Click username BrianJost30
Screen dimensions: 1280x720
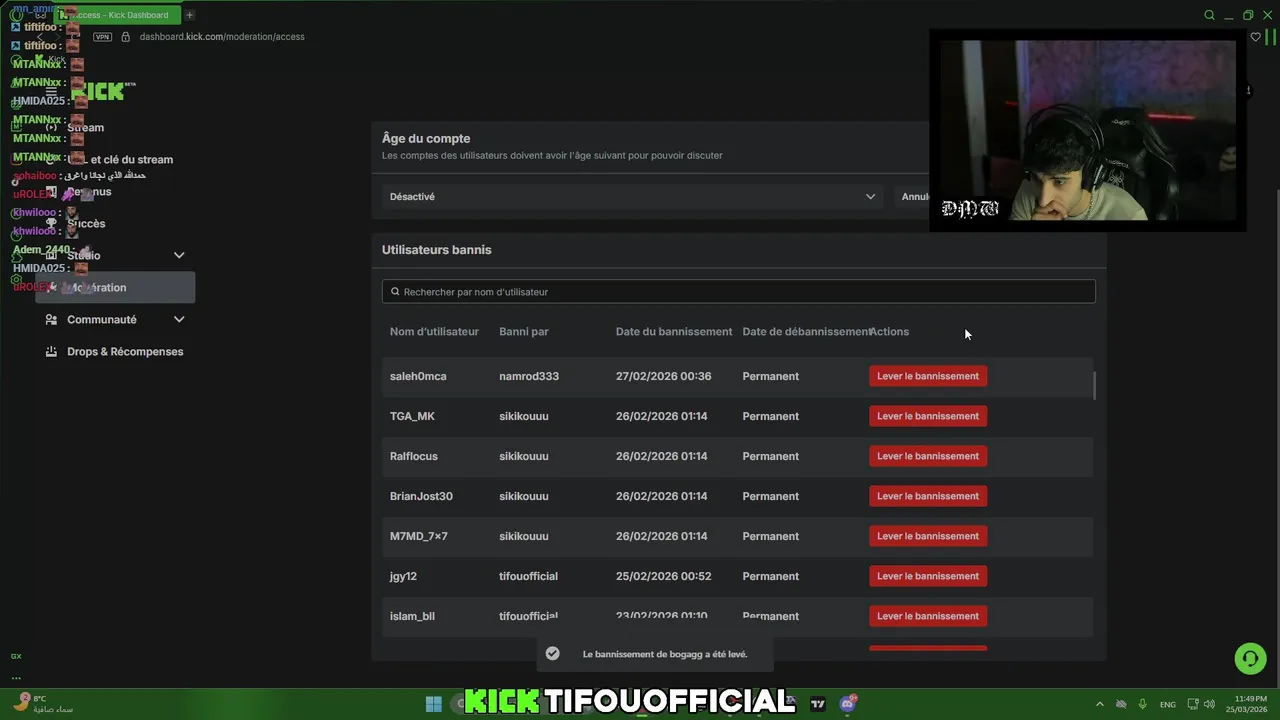[x=421, y=496]
